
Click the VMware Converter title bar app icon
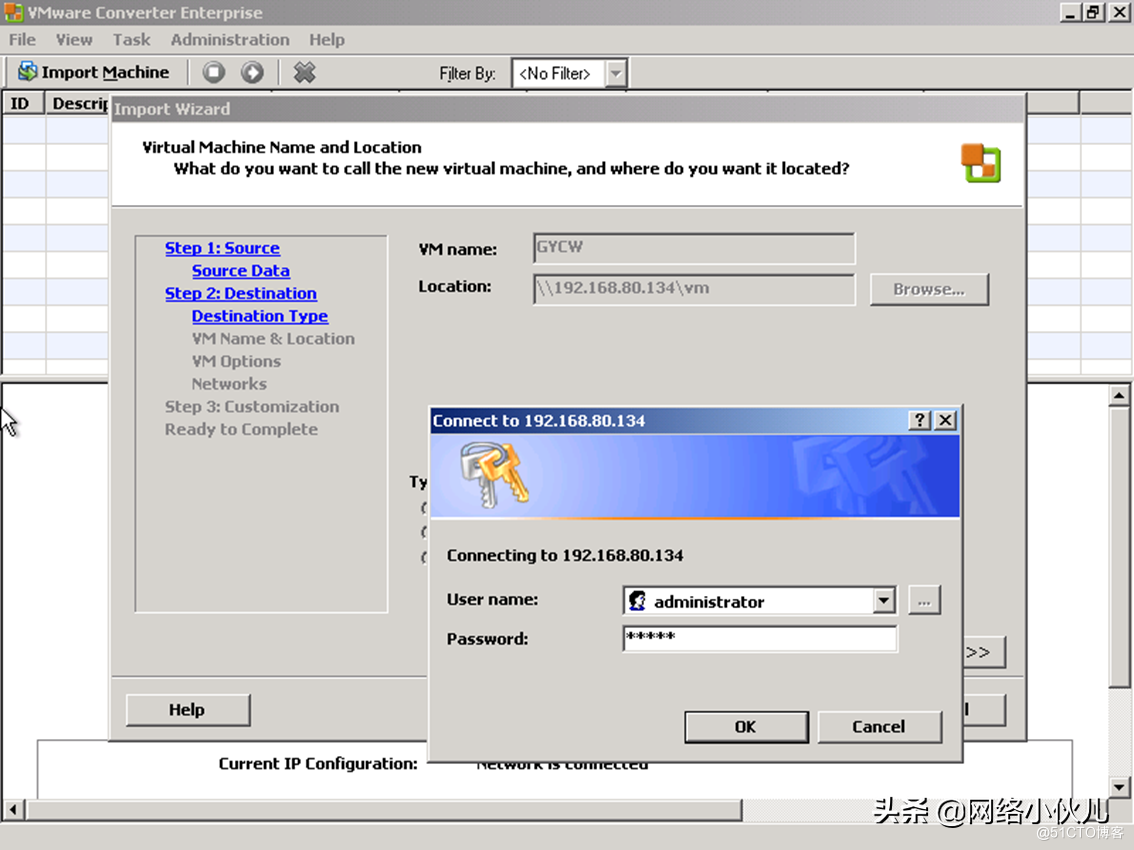tap(13, 12)
